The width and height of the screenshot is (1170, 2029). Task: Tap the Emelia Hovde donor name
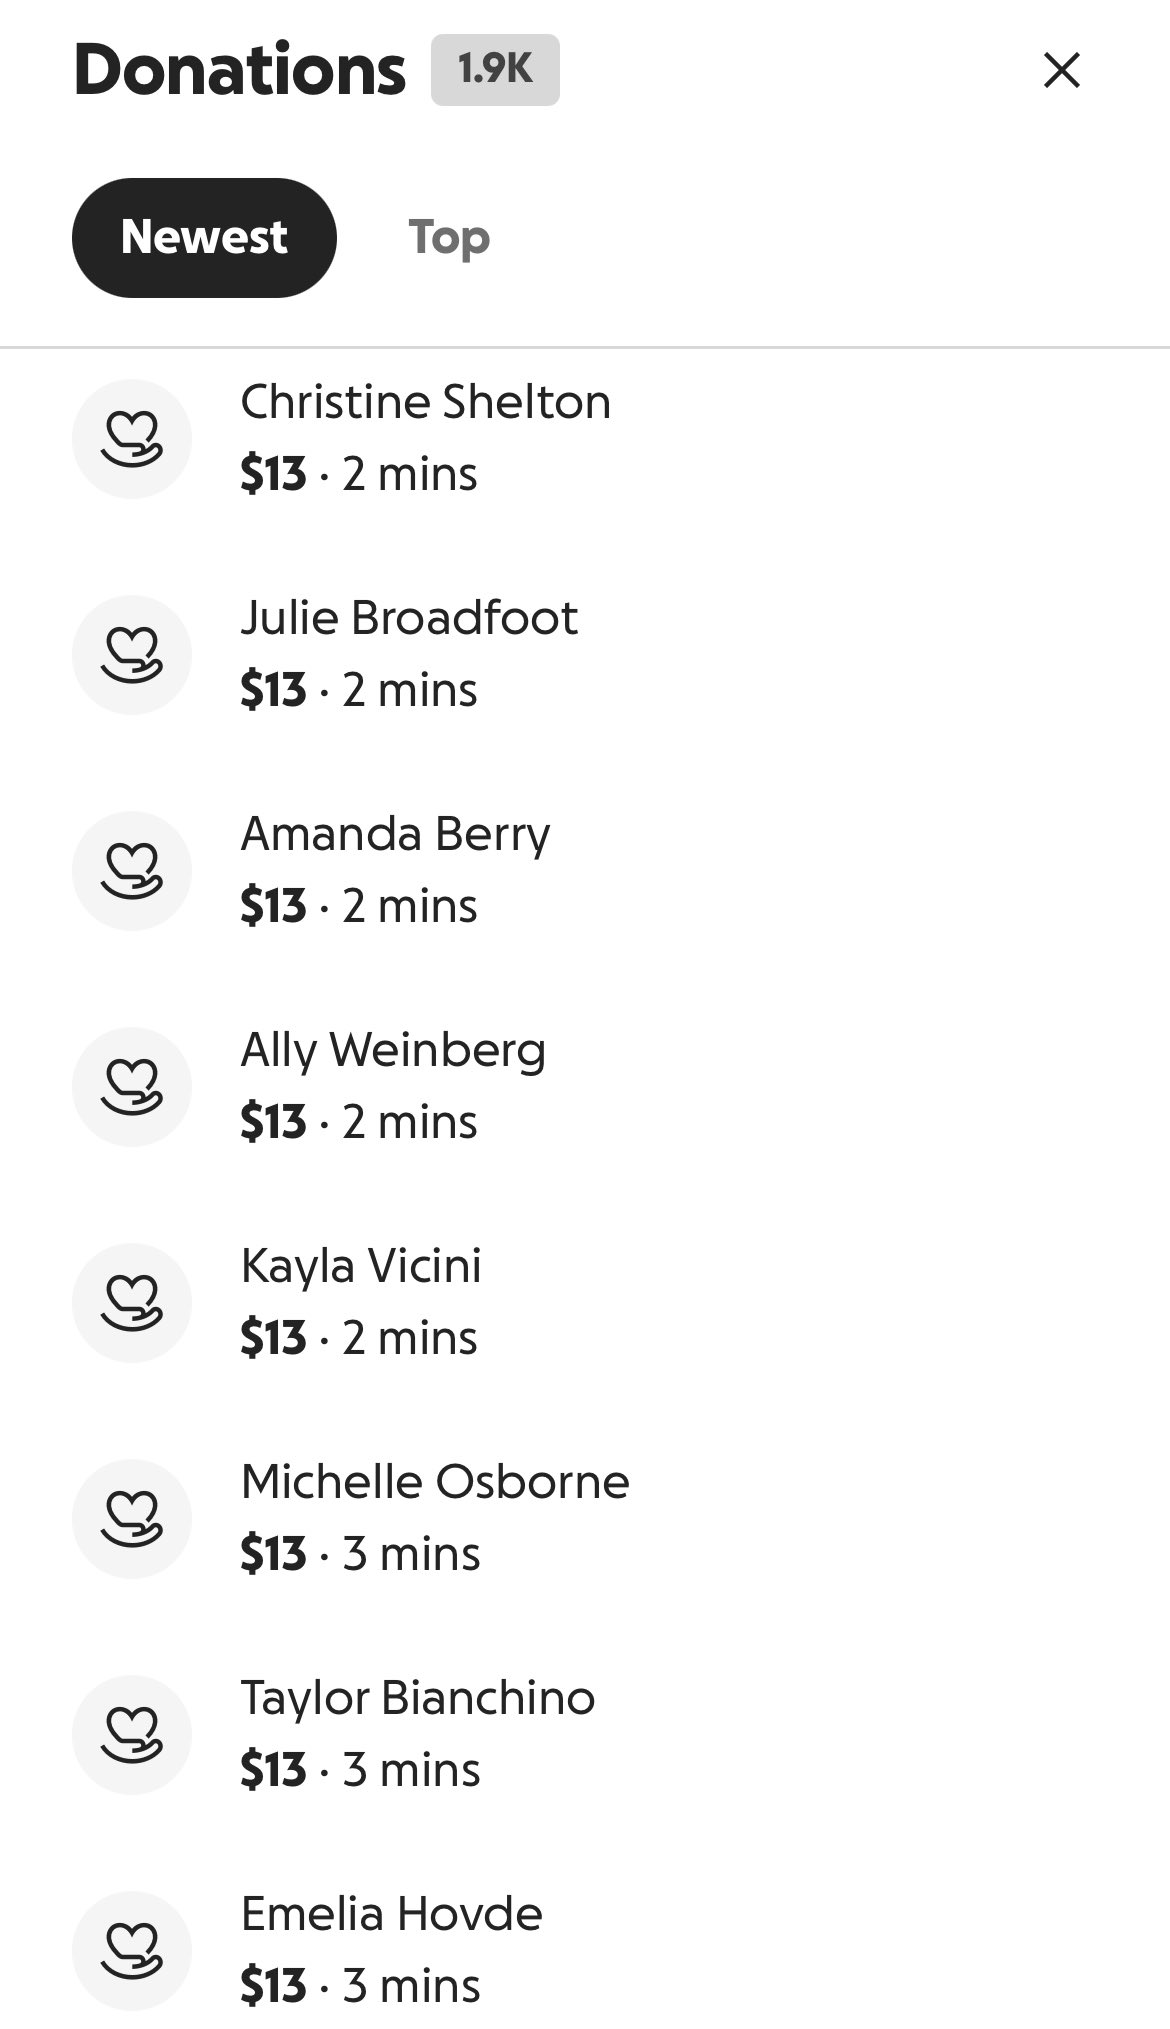[391, 1914]
